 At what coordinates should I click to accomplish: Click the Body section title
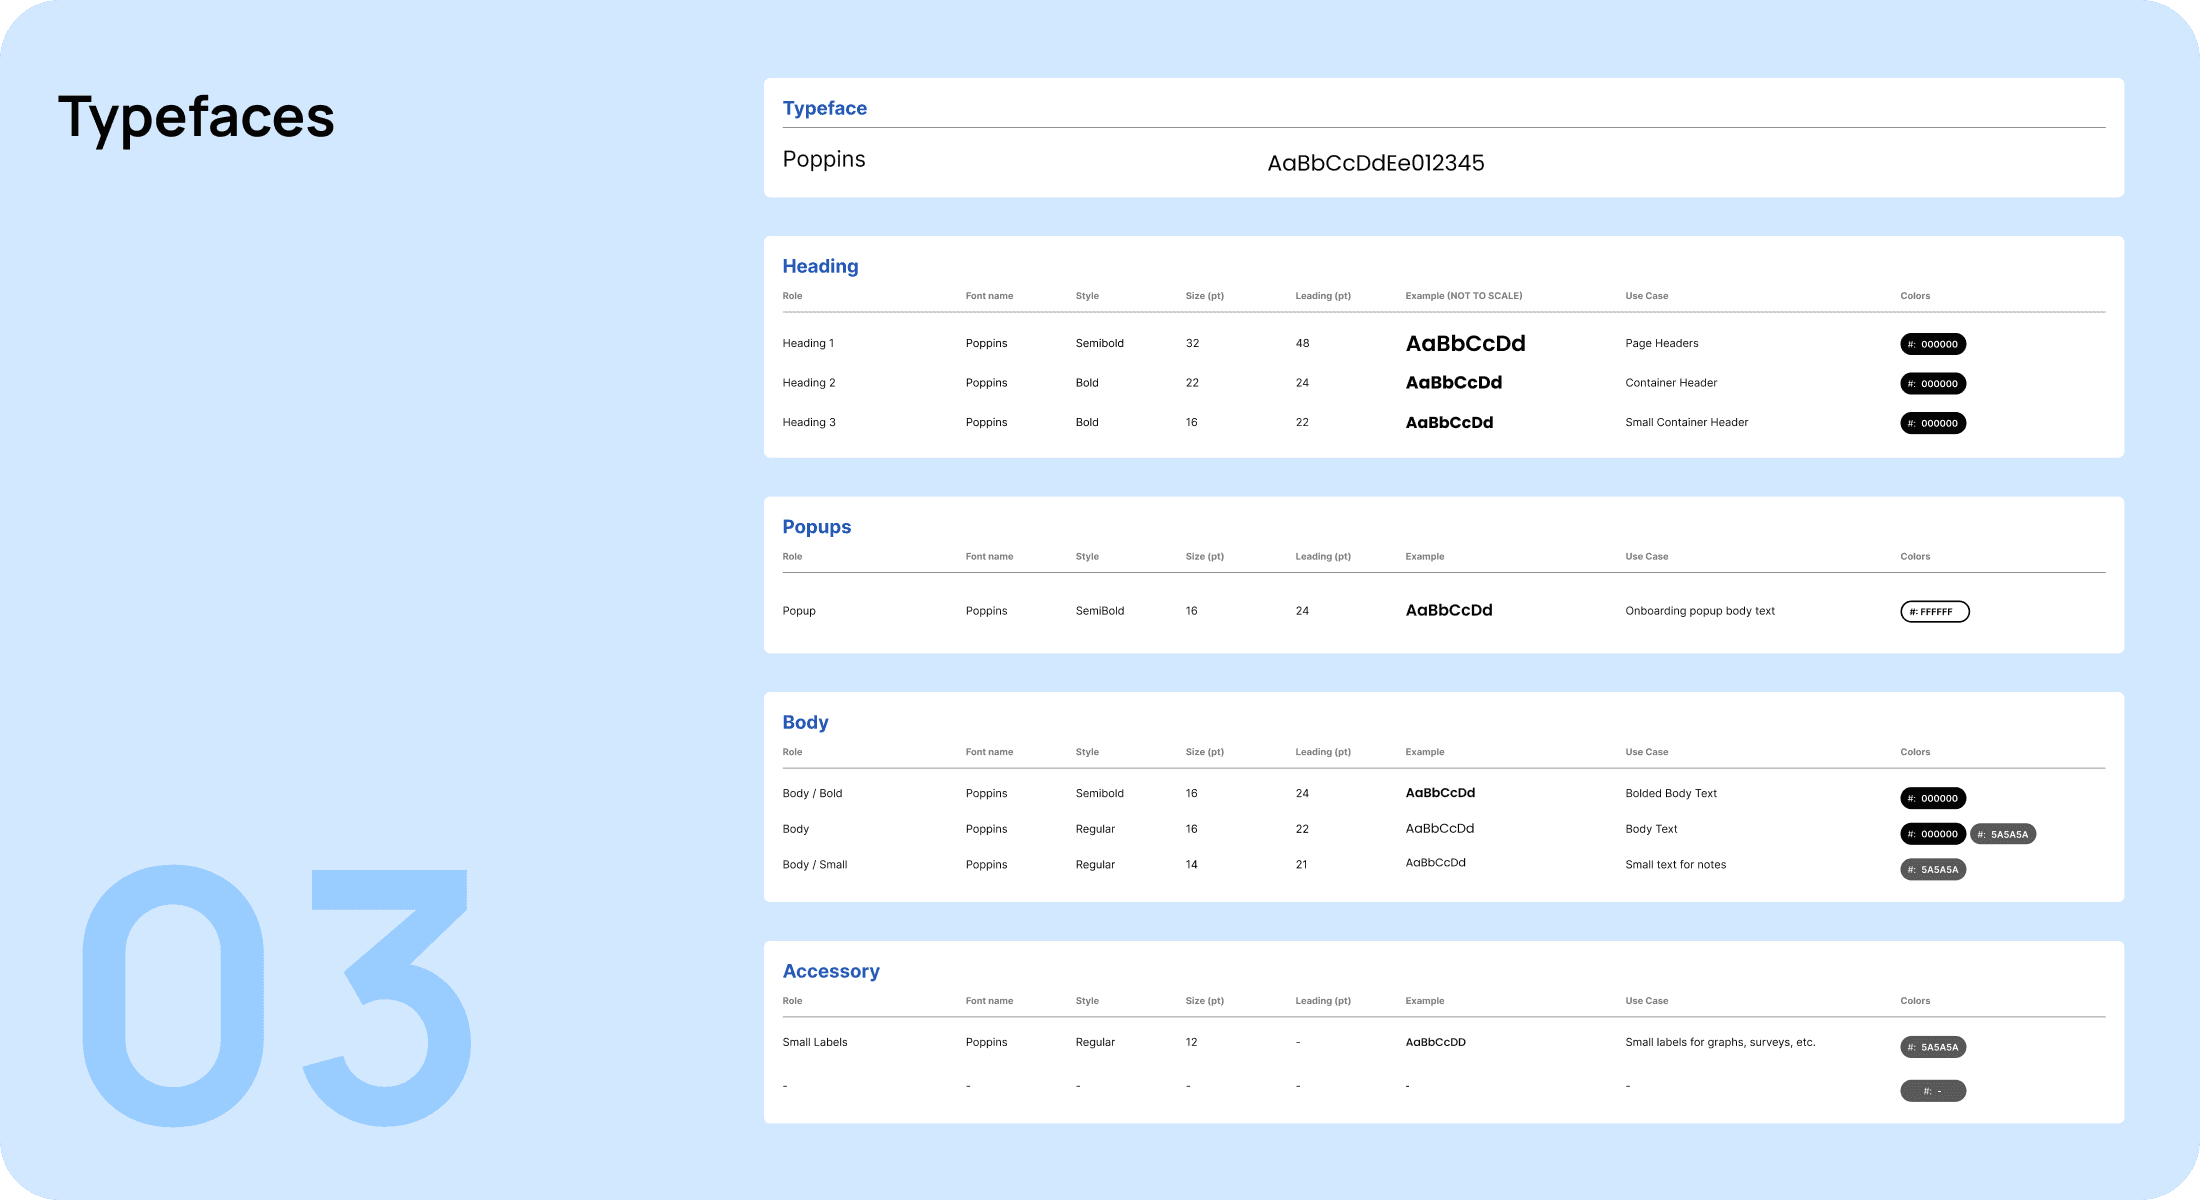pyautogui.click(x=805, y=722)
